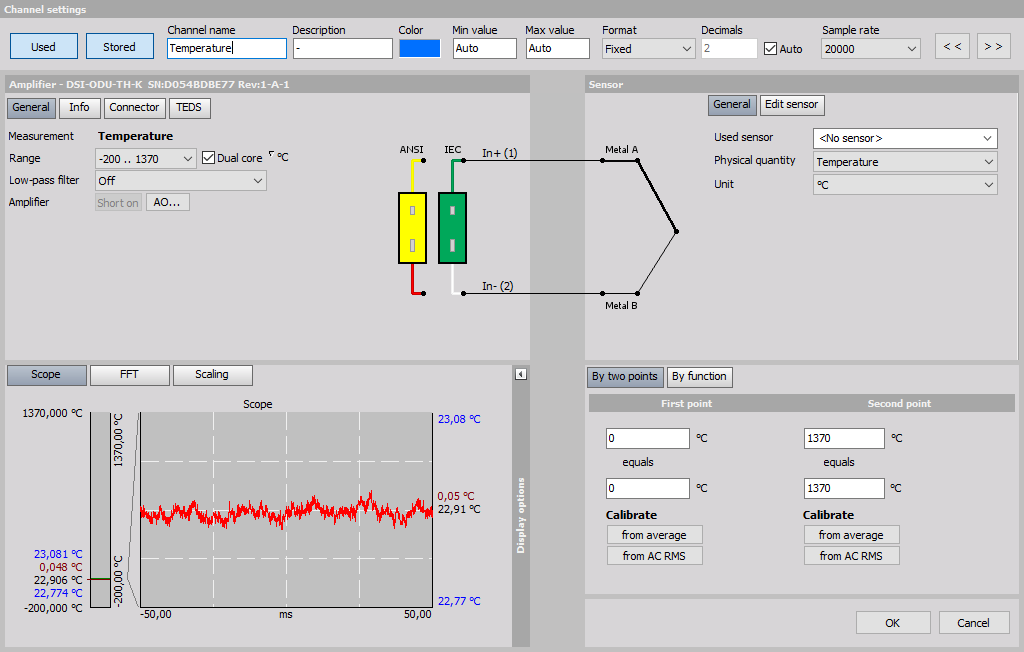Click the 22,906 °C average reading
Viewport: 1024px width, 652px height.
58,580
